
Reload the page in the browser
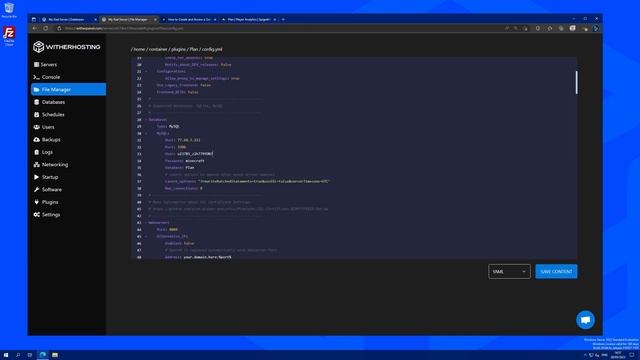click(x=46, y=28)
